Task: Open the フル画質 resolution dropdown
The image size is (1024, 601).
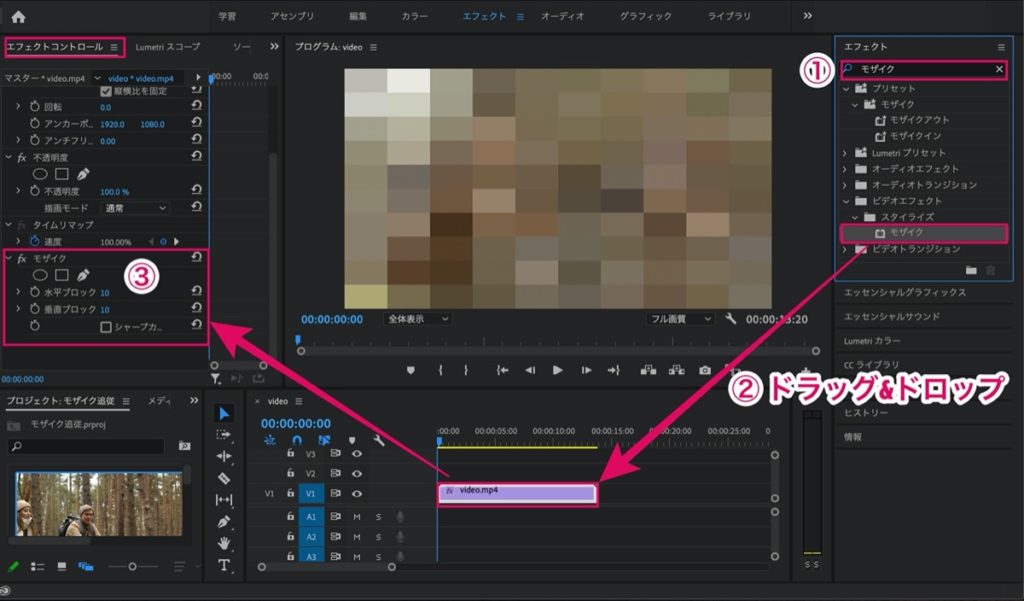Action: [x=679, y=319]
